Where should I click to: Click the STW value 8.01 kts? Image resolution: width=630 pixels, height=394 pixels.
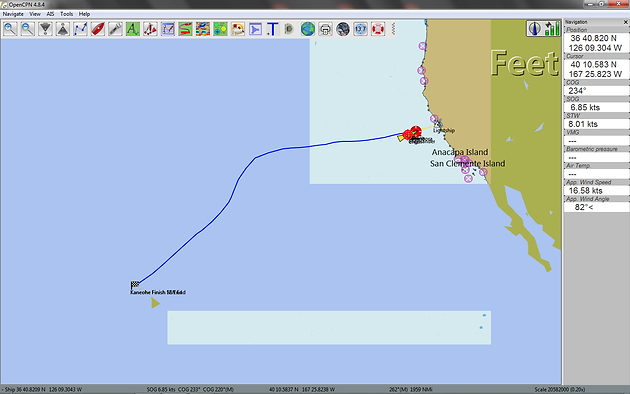tap(583, 124)
